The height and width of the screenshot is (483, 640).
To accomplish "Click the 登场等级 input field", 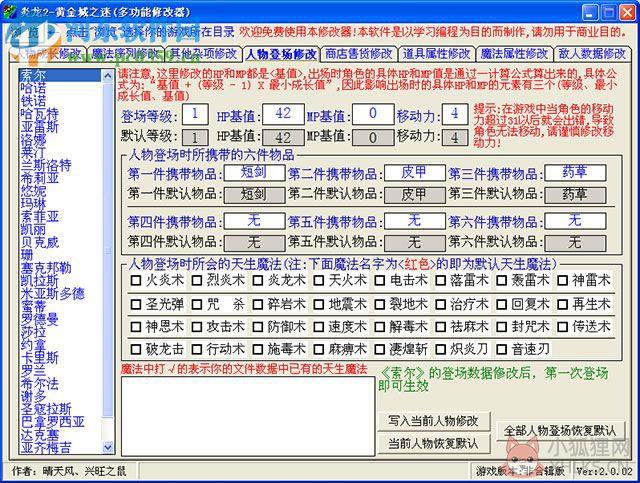I will coord(195,114).
